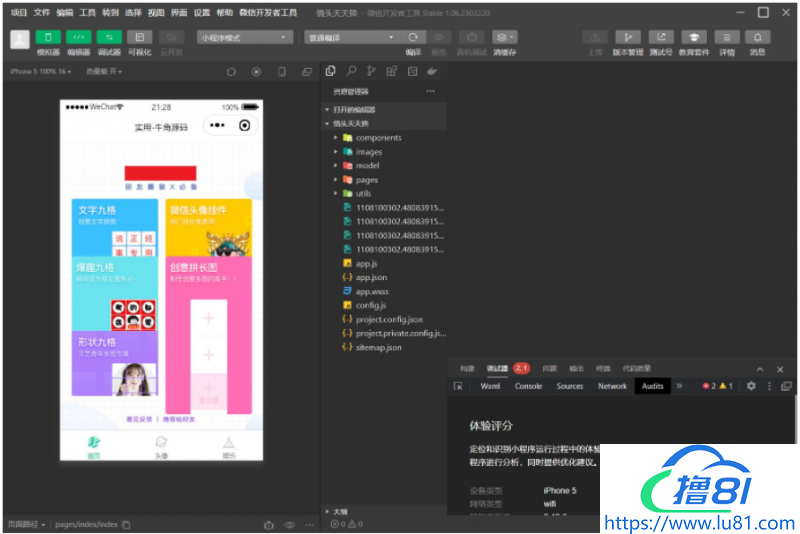Click the compile refresh icon

coord(412,37)
